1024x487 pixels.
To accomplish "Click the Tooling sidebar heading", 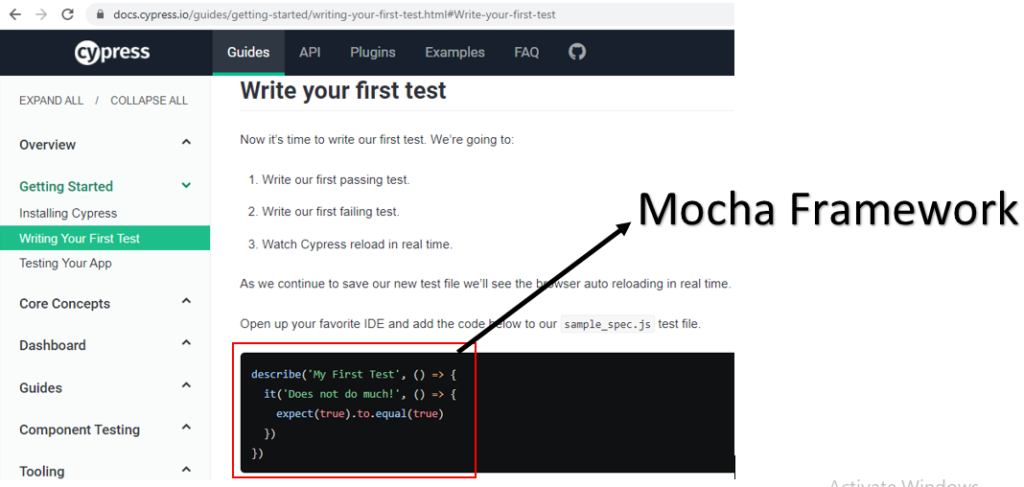I will pyautogui.click(x=42, y=471).
